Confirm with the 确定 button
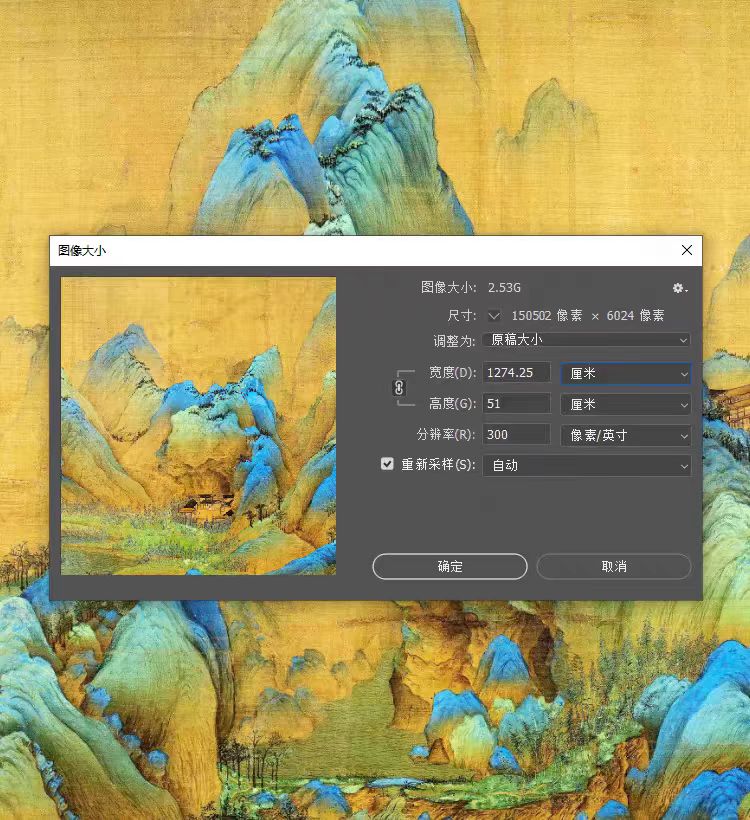Screen dimensions: 750x820 (x=450, y=566)
